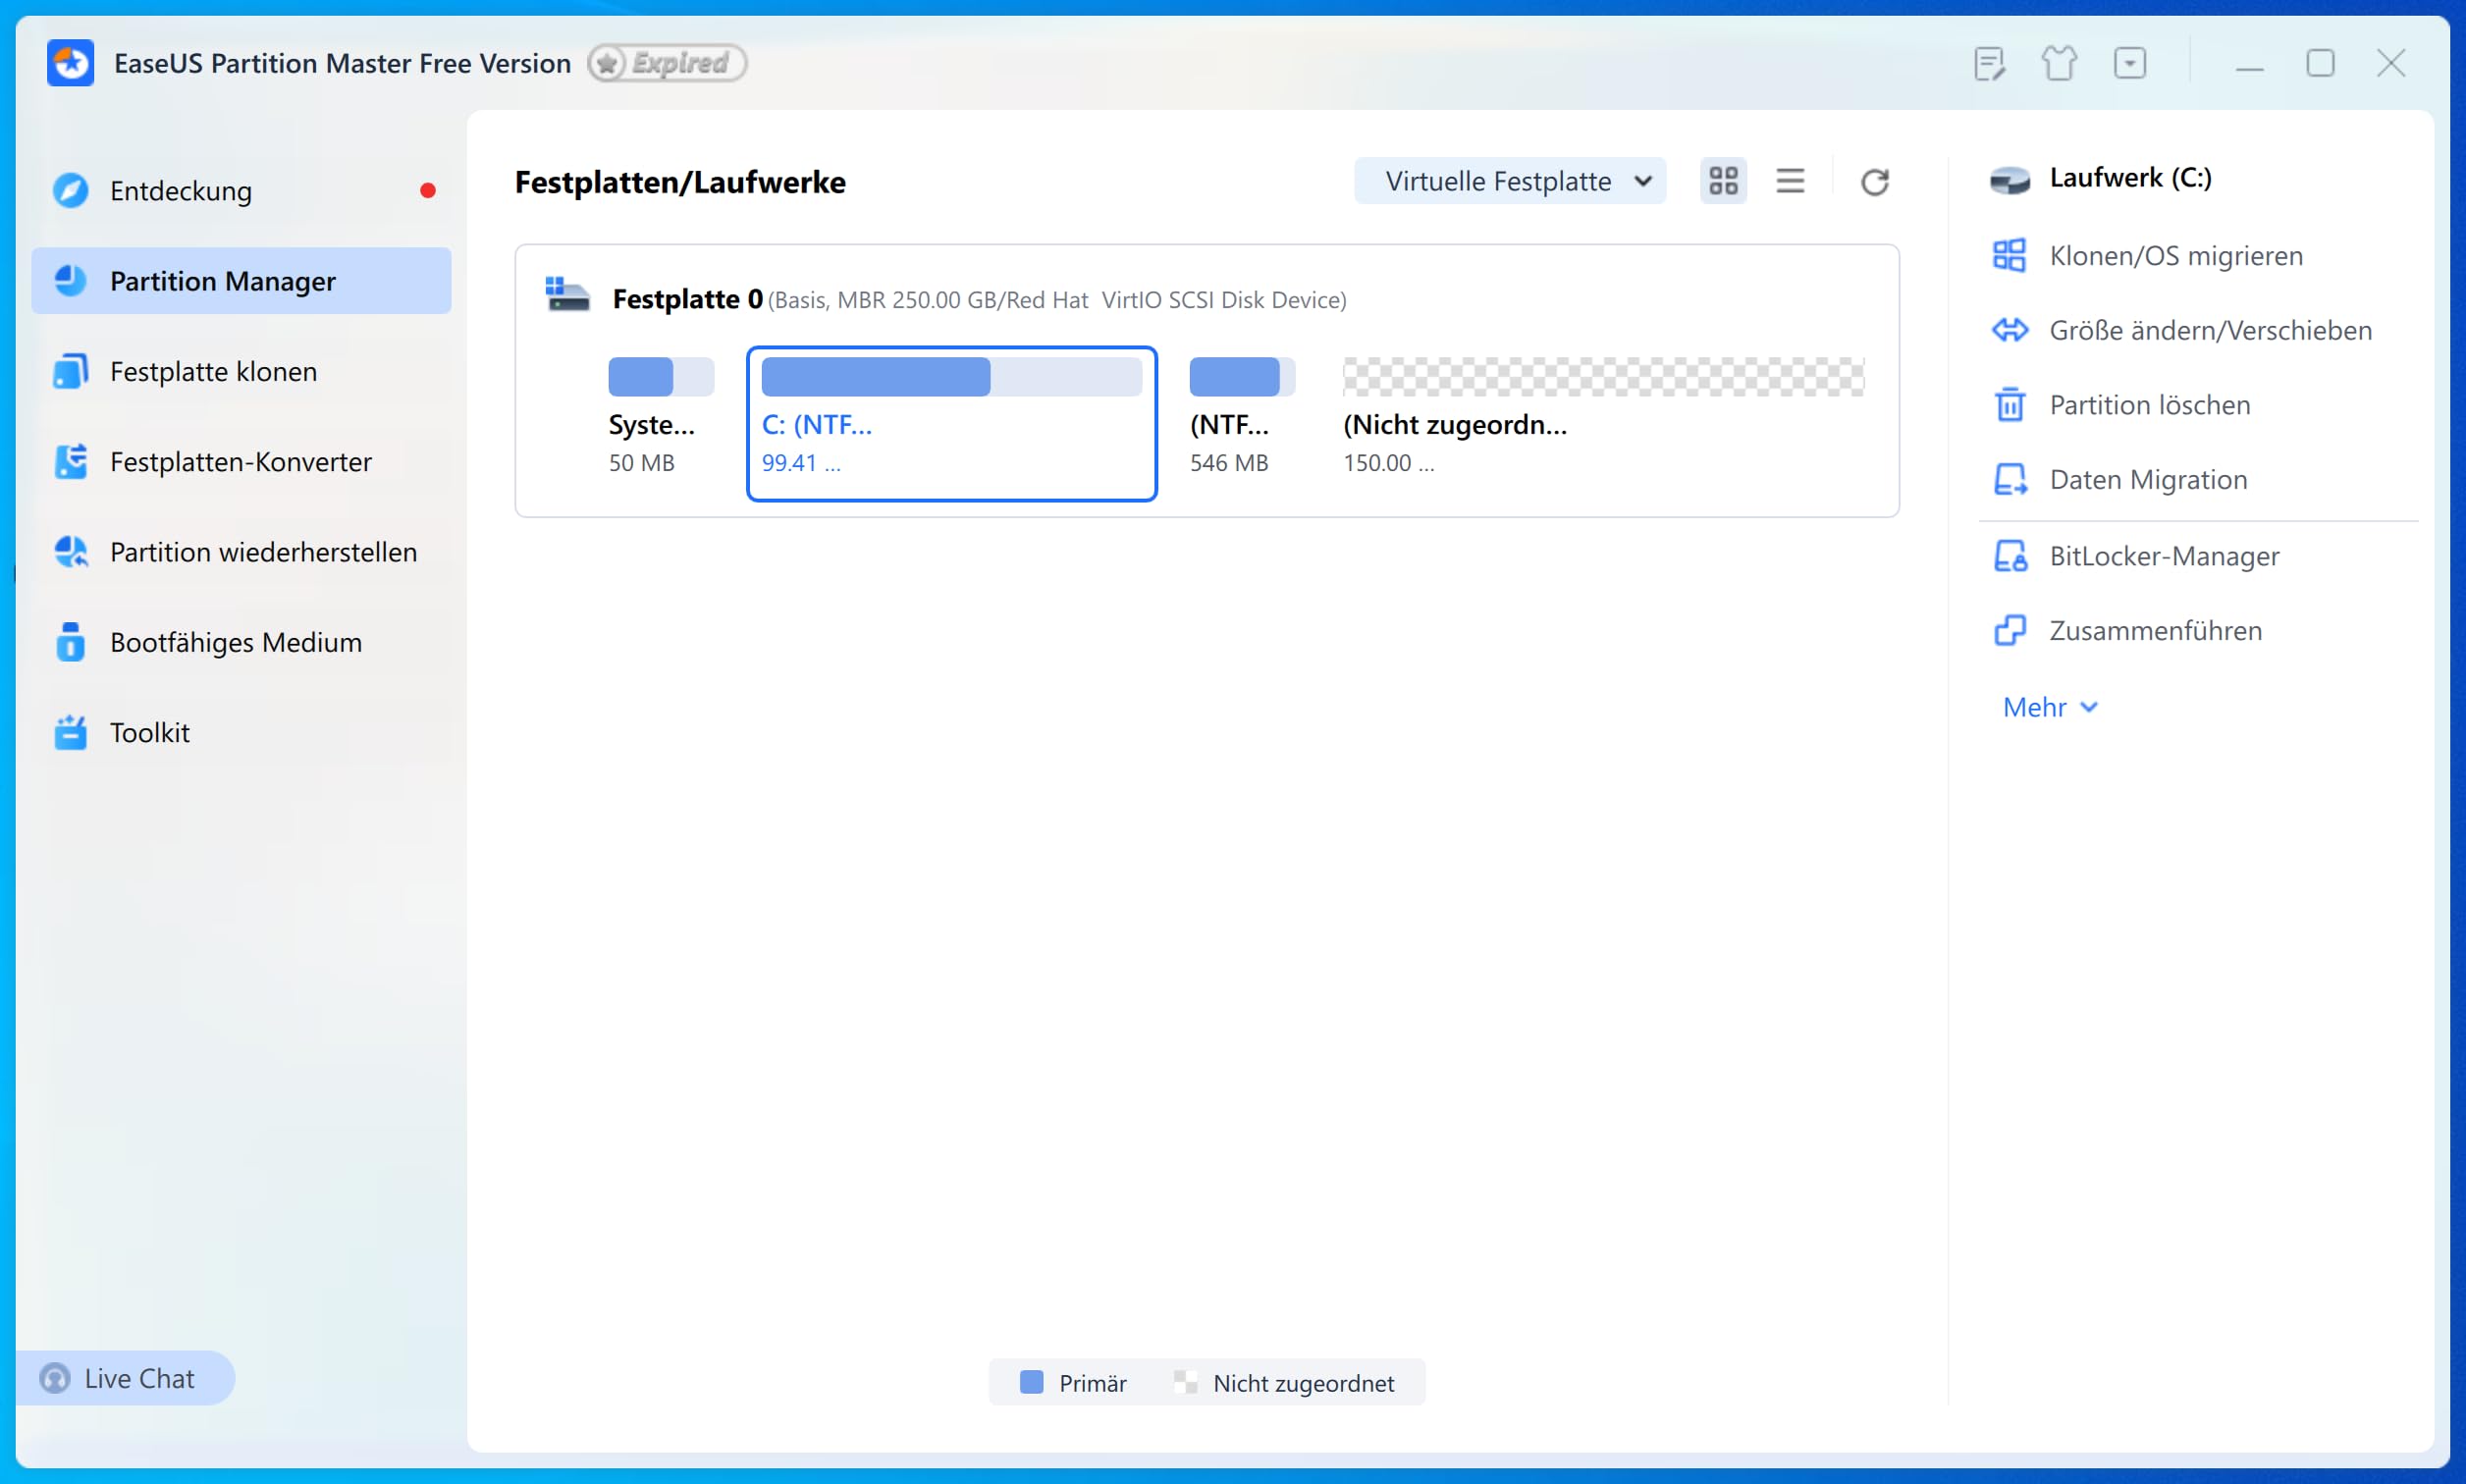Click the Daten Migration icon
The height and width of the screenshot is (1484, 2466).
tap(2010, 480)
